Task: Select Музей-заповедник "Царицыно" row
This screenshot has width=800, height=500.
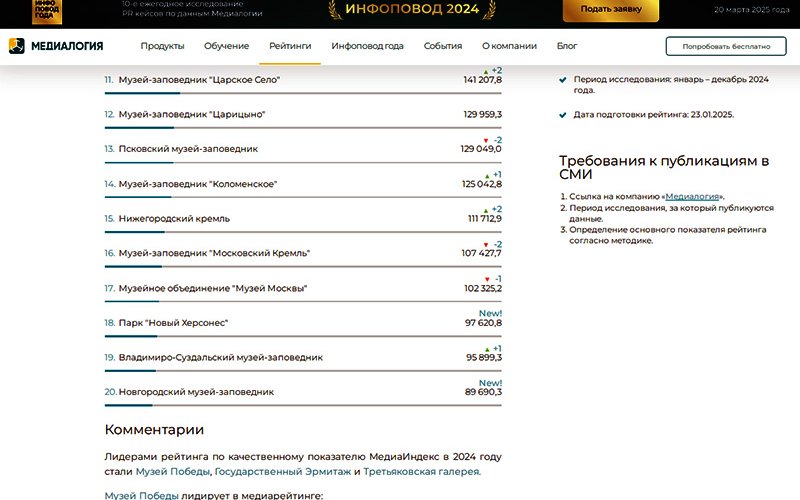Action: (303, 114)
